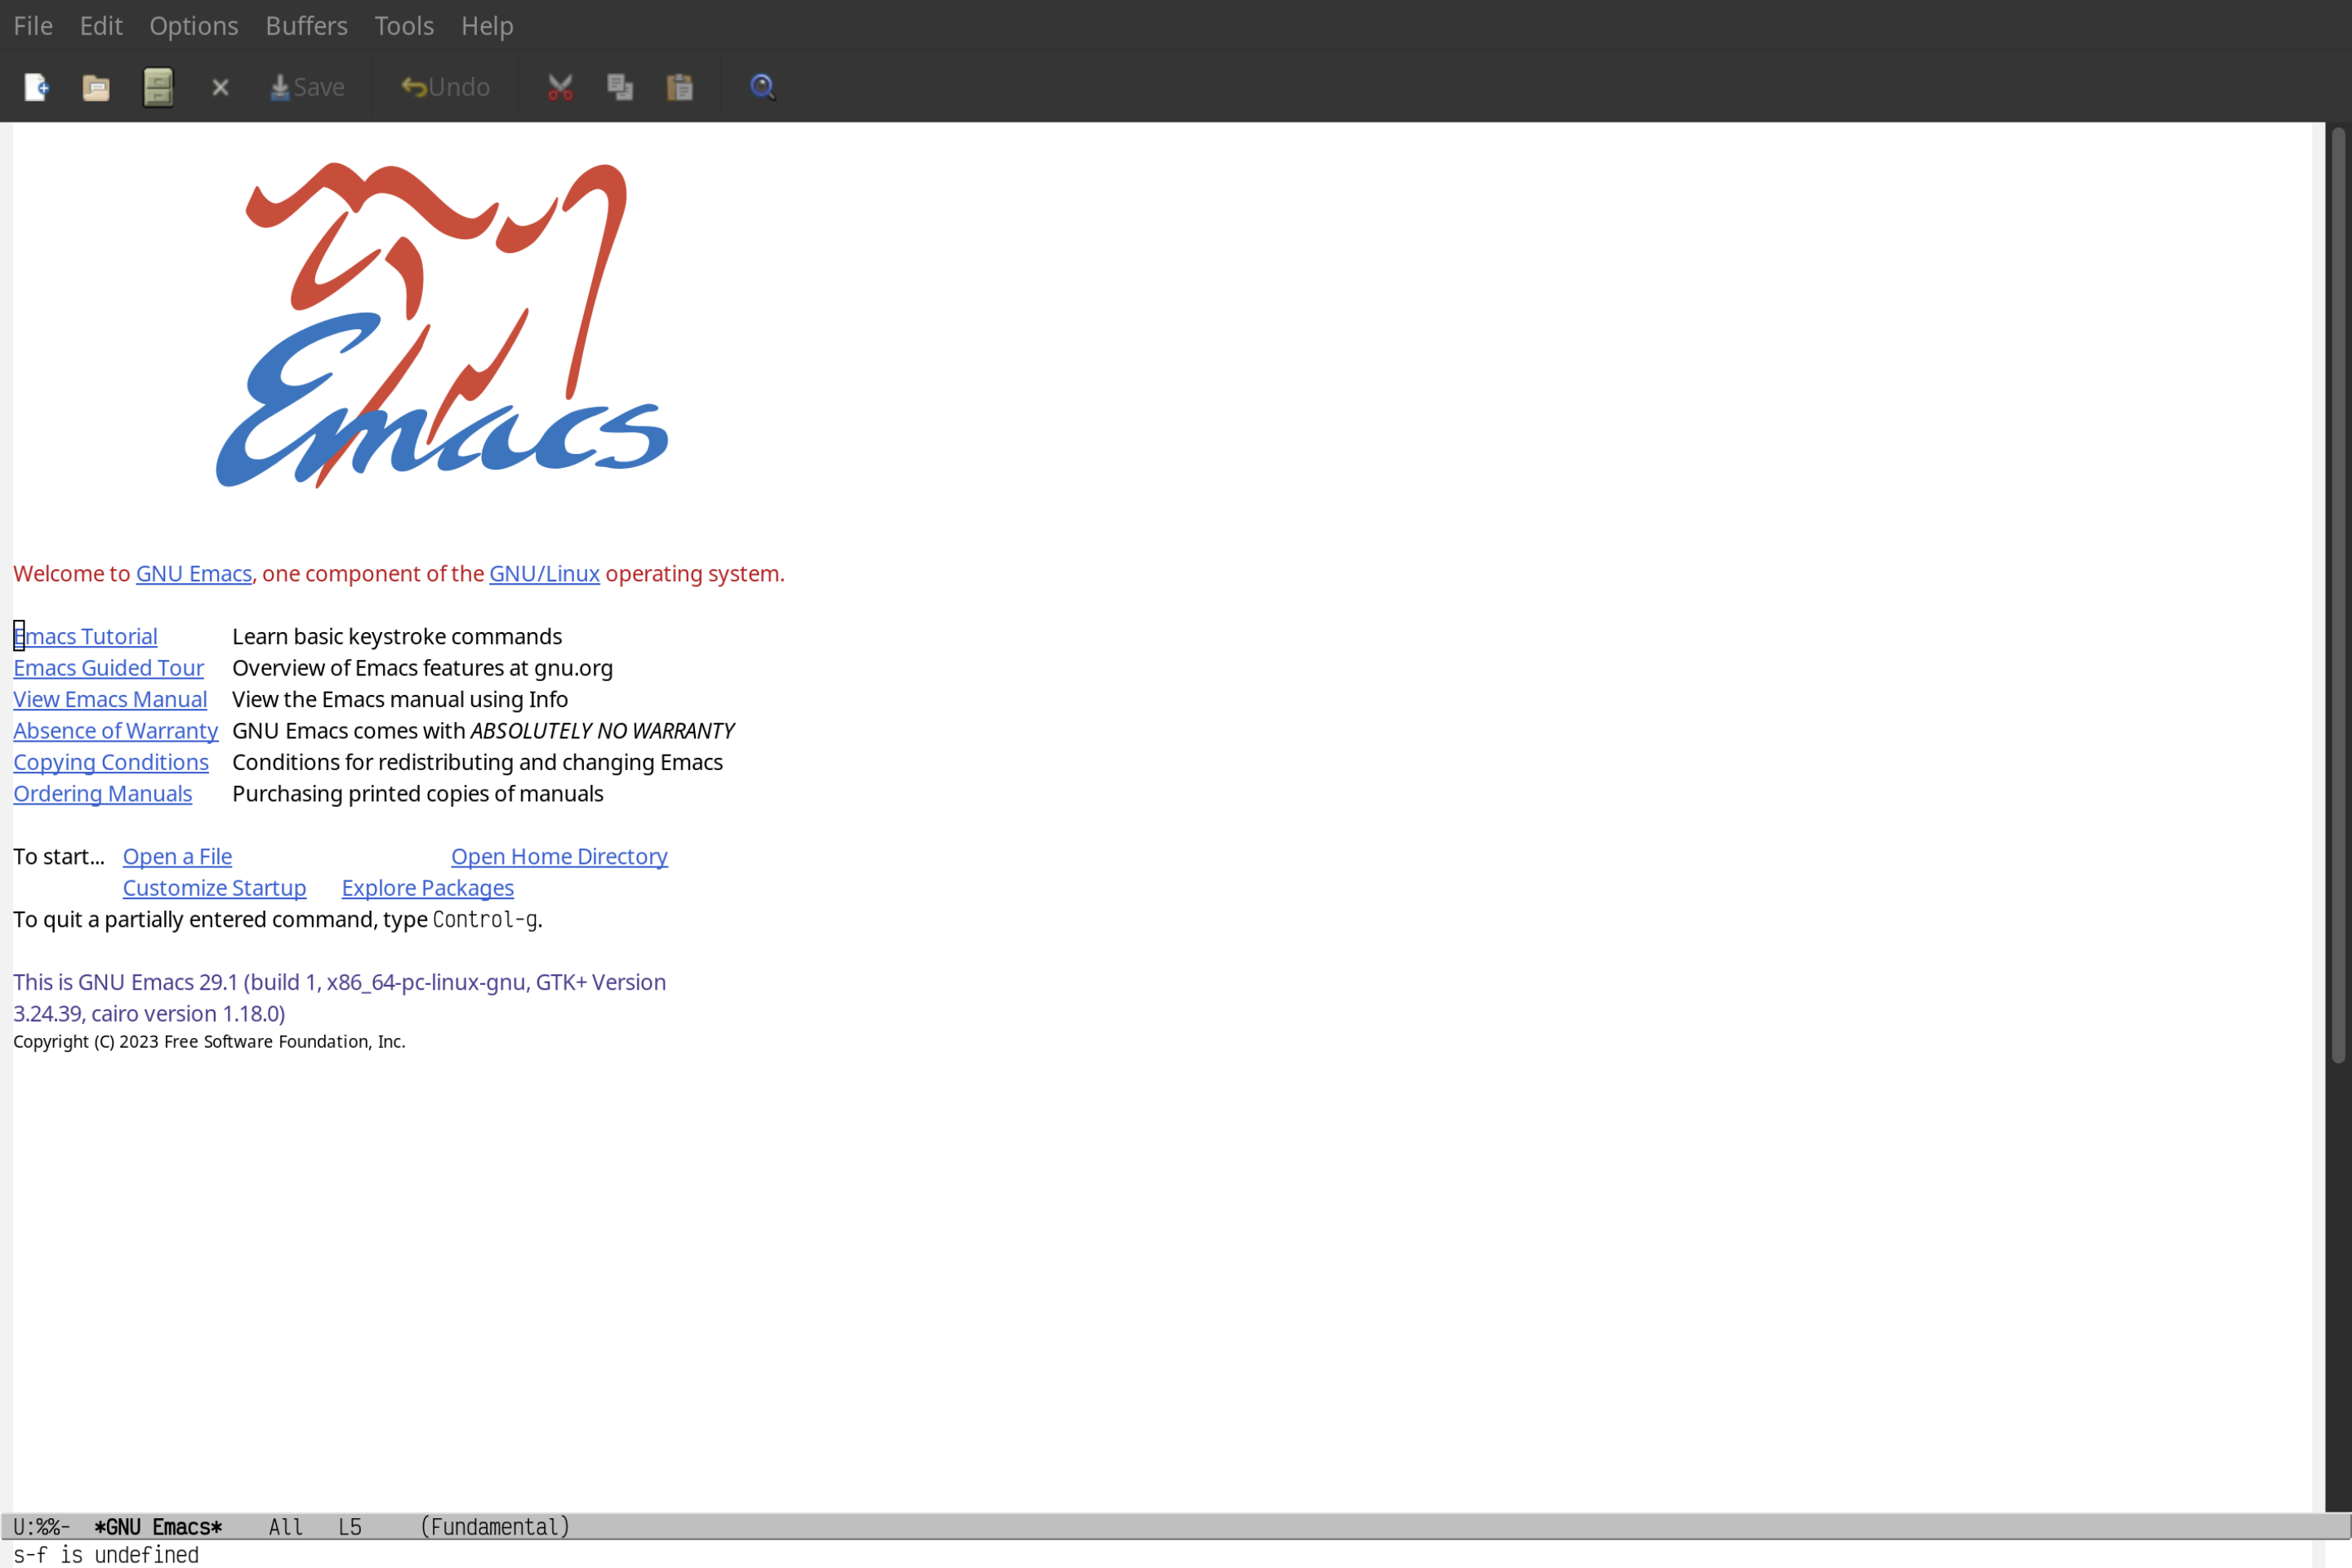Viewport: 2352px width, 1568px height.
Task: Open a file using the folder icon
Action: tap(96, 86)
